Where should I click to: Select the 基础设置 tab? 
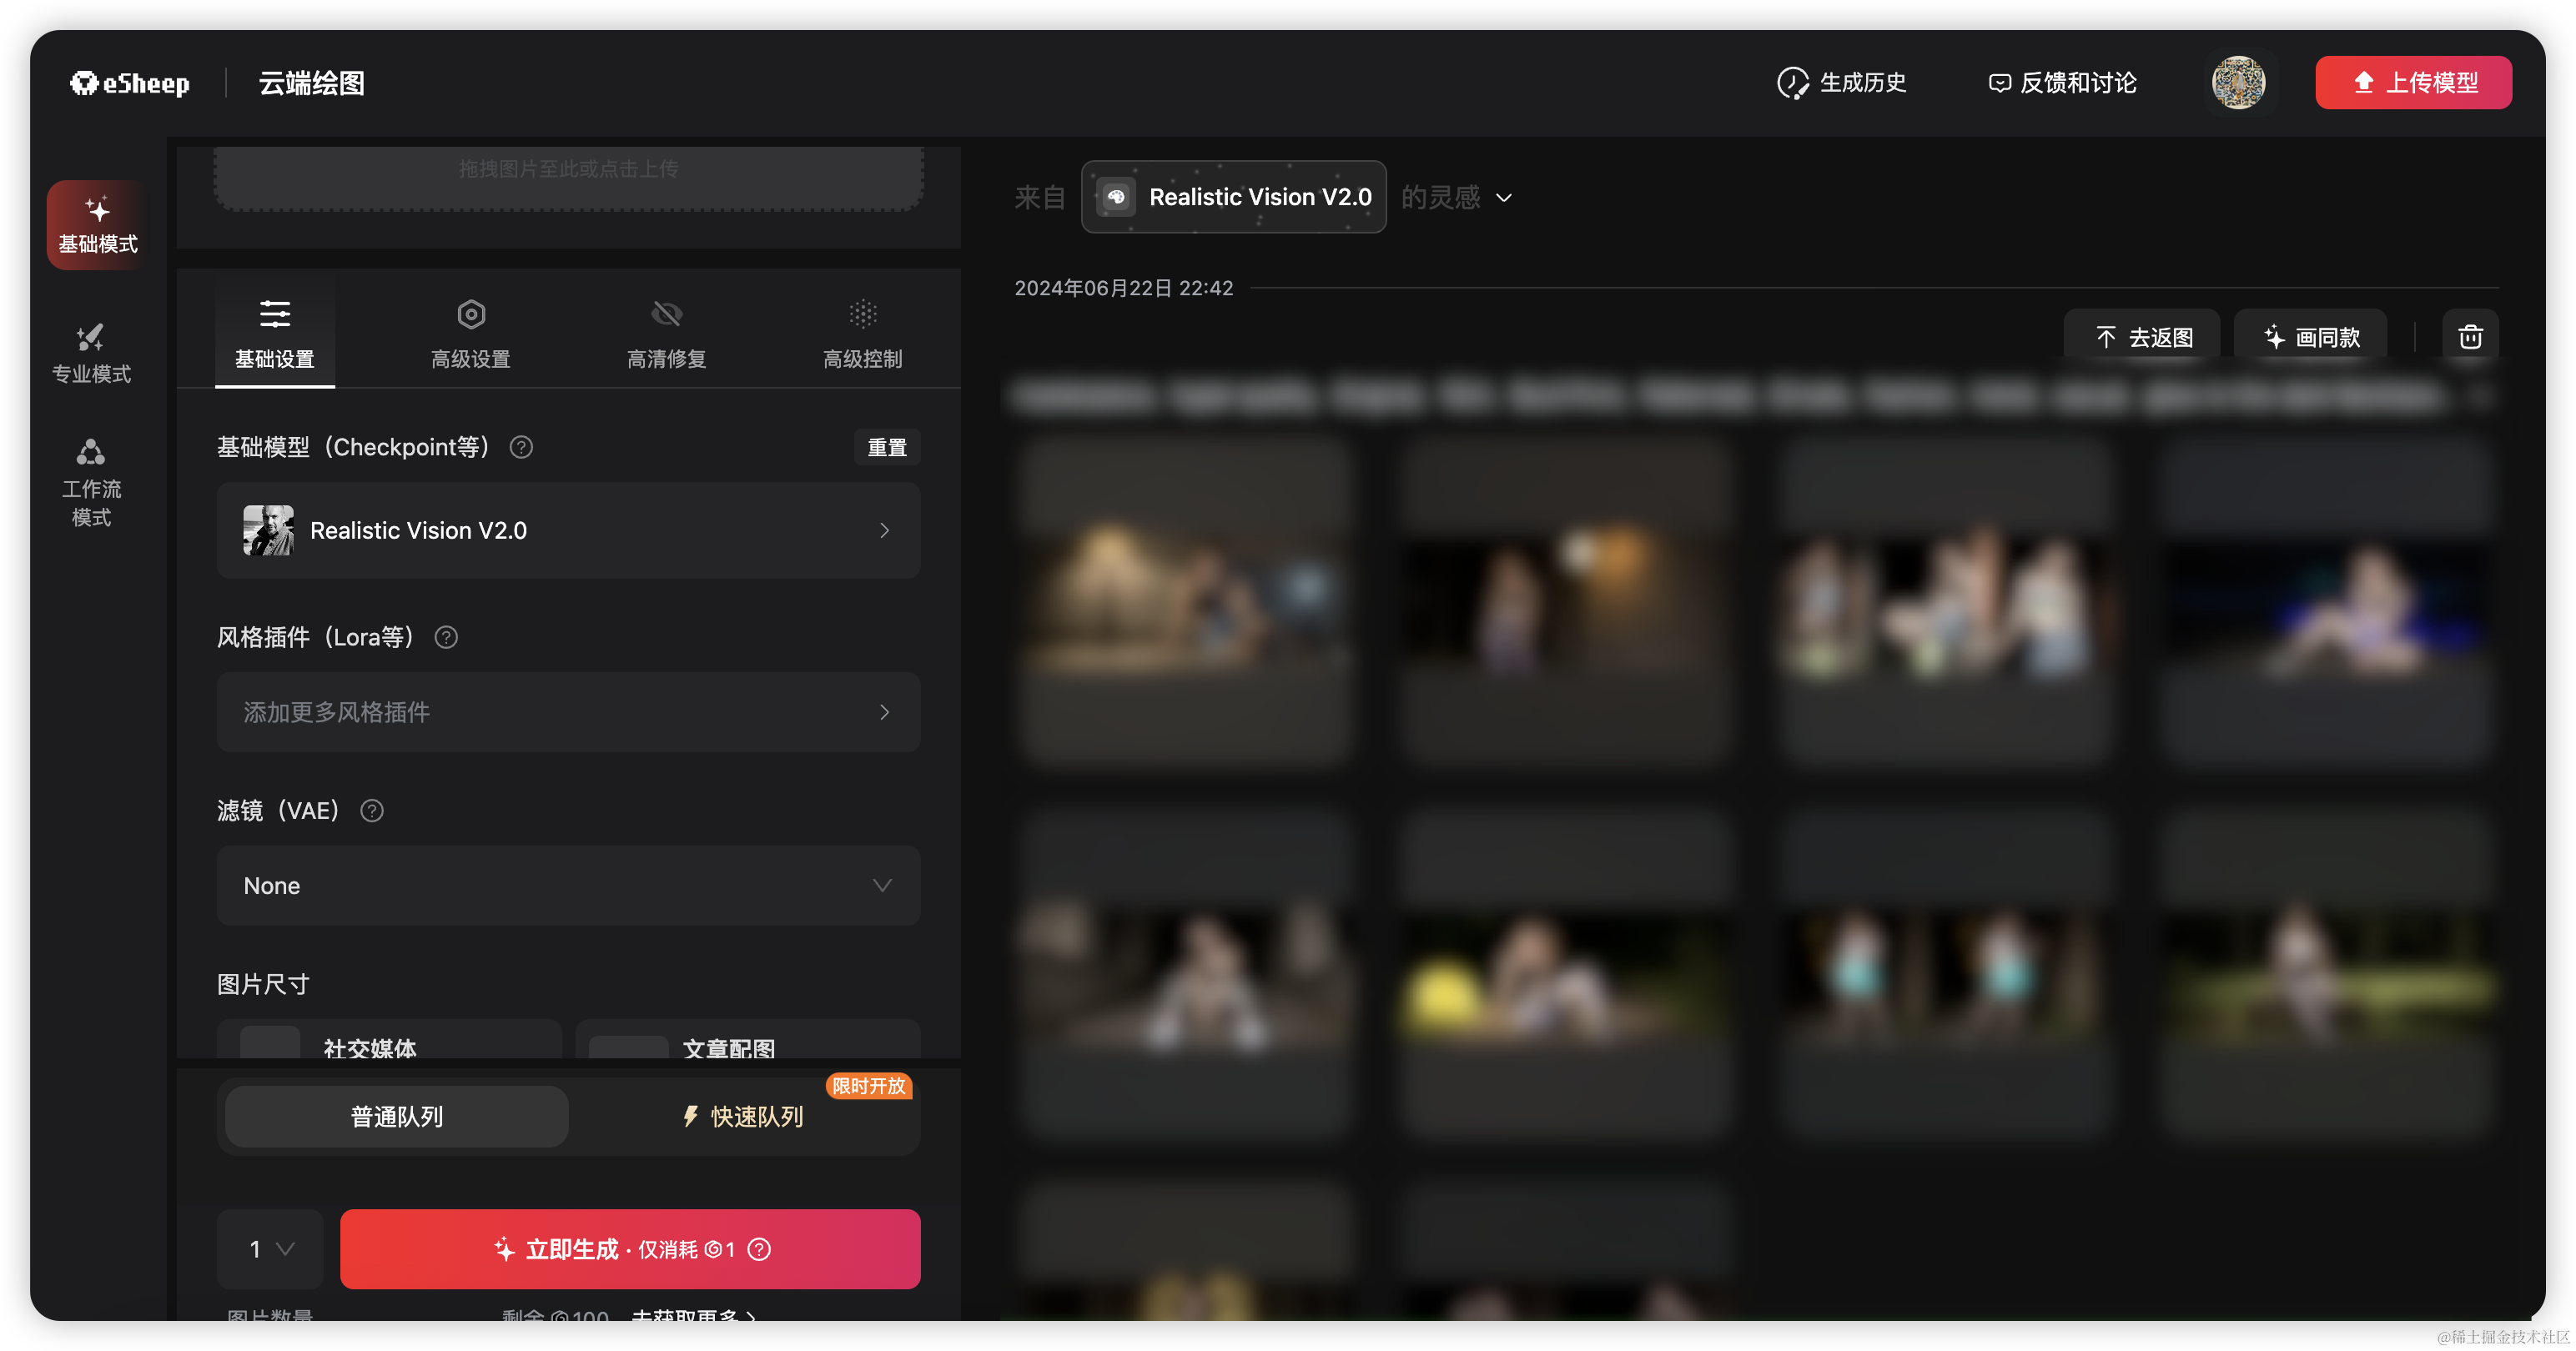(275, 335)
